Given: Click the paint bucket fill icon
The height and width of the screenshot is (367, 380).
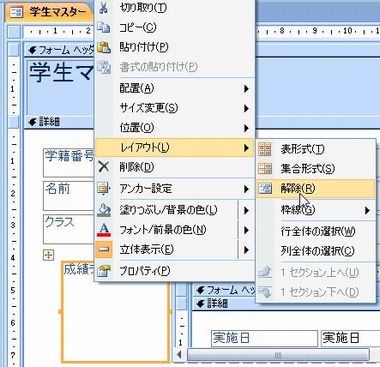Looking at the screenshot, I should 104,210.
